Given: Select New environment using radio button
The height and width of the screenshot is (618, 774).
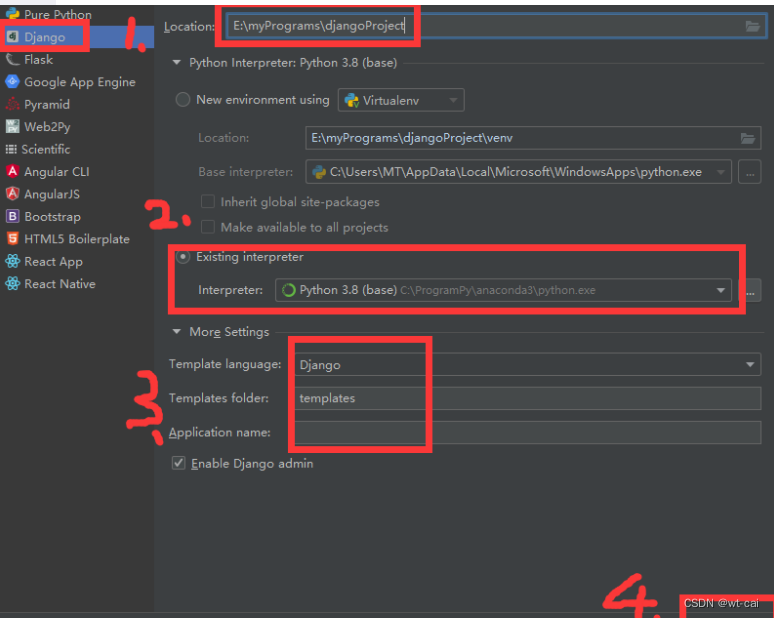Looking at the screenshot, I should 183,100.
